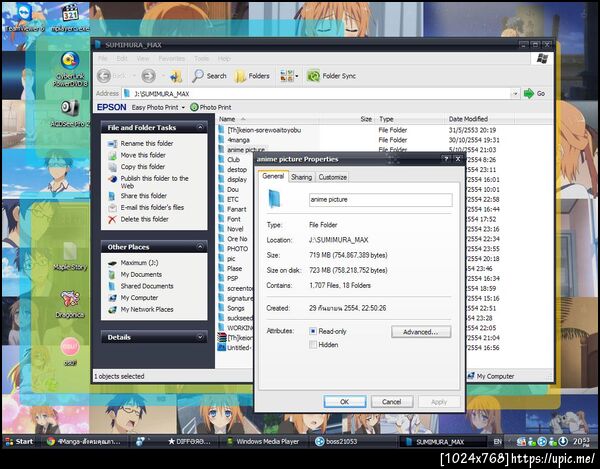Collapse the Other Places panel
Screen dimensions: 600x469
click(x=200, y=247)
